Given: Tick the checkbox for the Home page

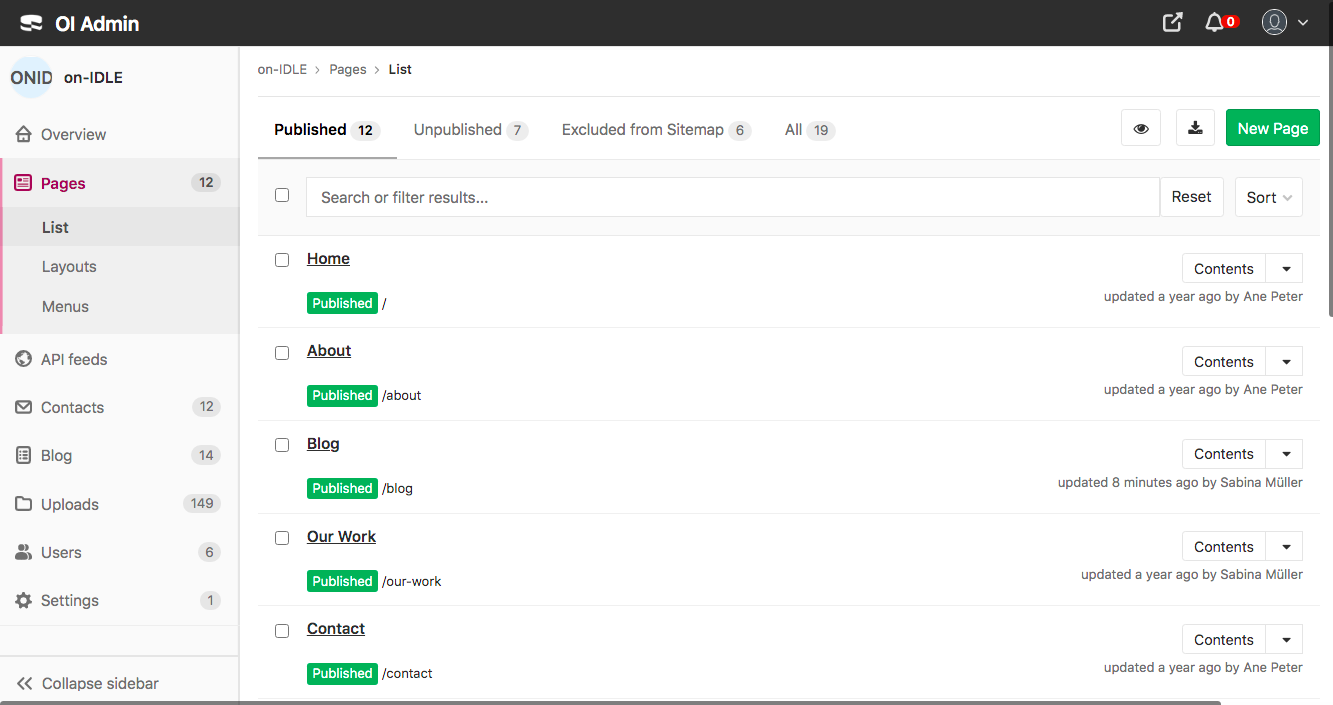Looking at the screenshot, I should point(282,260).
